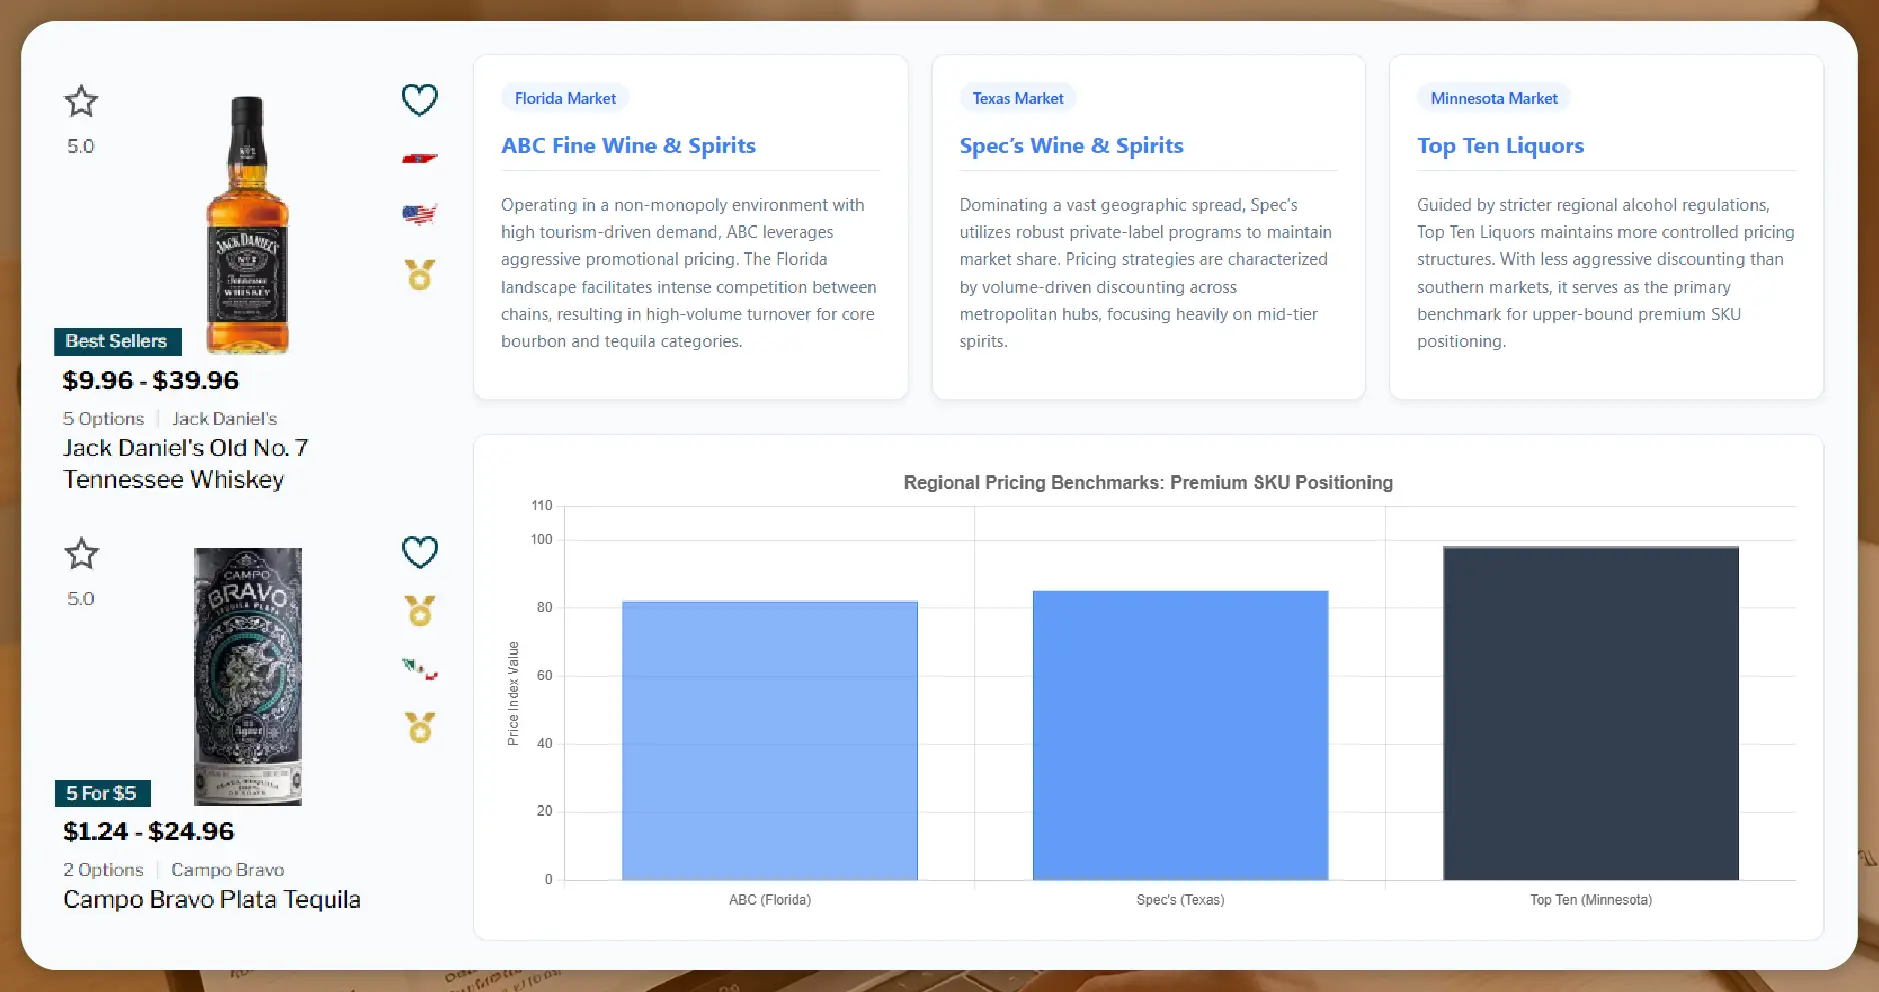Expand the 5 Options dropdown for Jack Daniel's
The image size is (1879, 992).
[x=103, y=418]
